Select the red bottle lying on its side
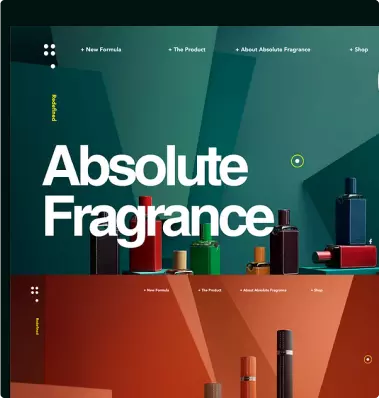Screen dimensions: 379x398 pos(344,256)
